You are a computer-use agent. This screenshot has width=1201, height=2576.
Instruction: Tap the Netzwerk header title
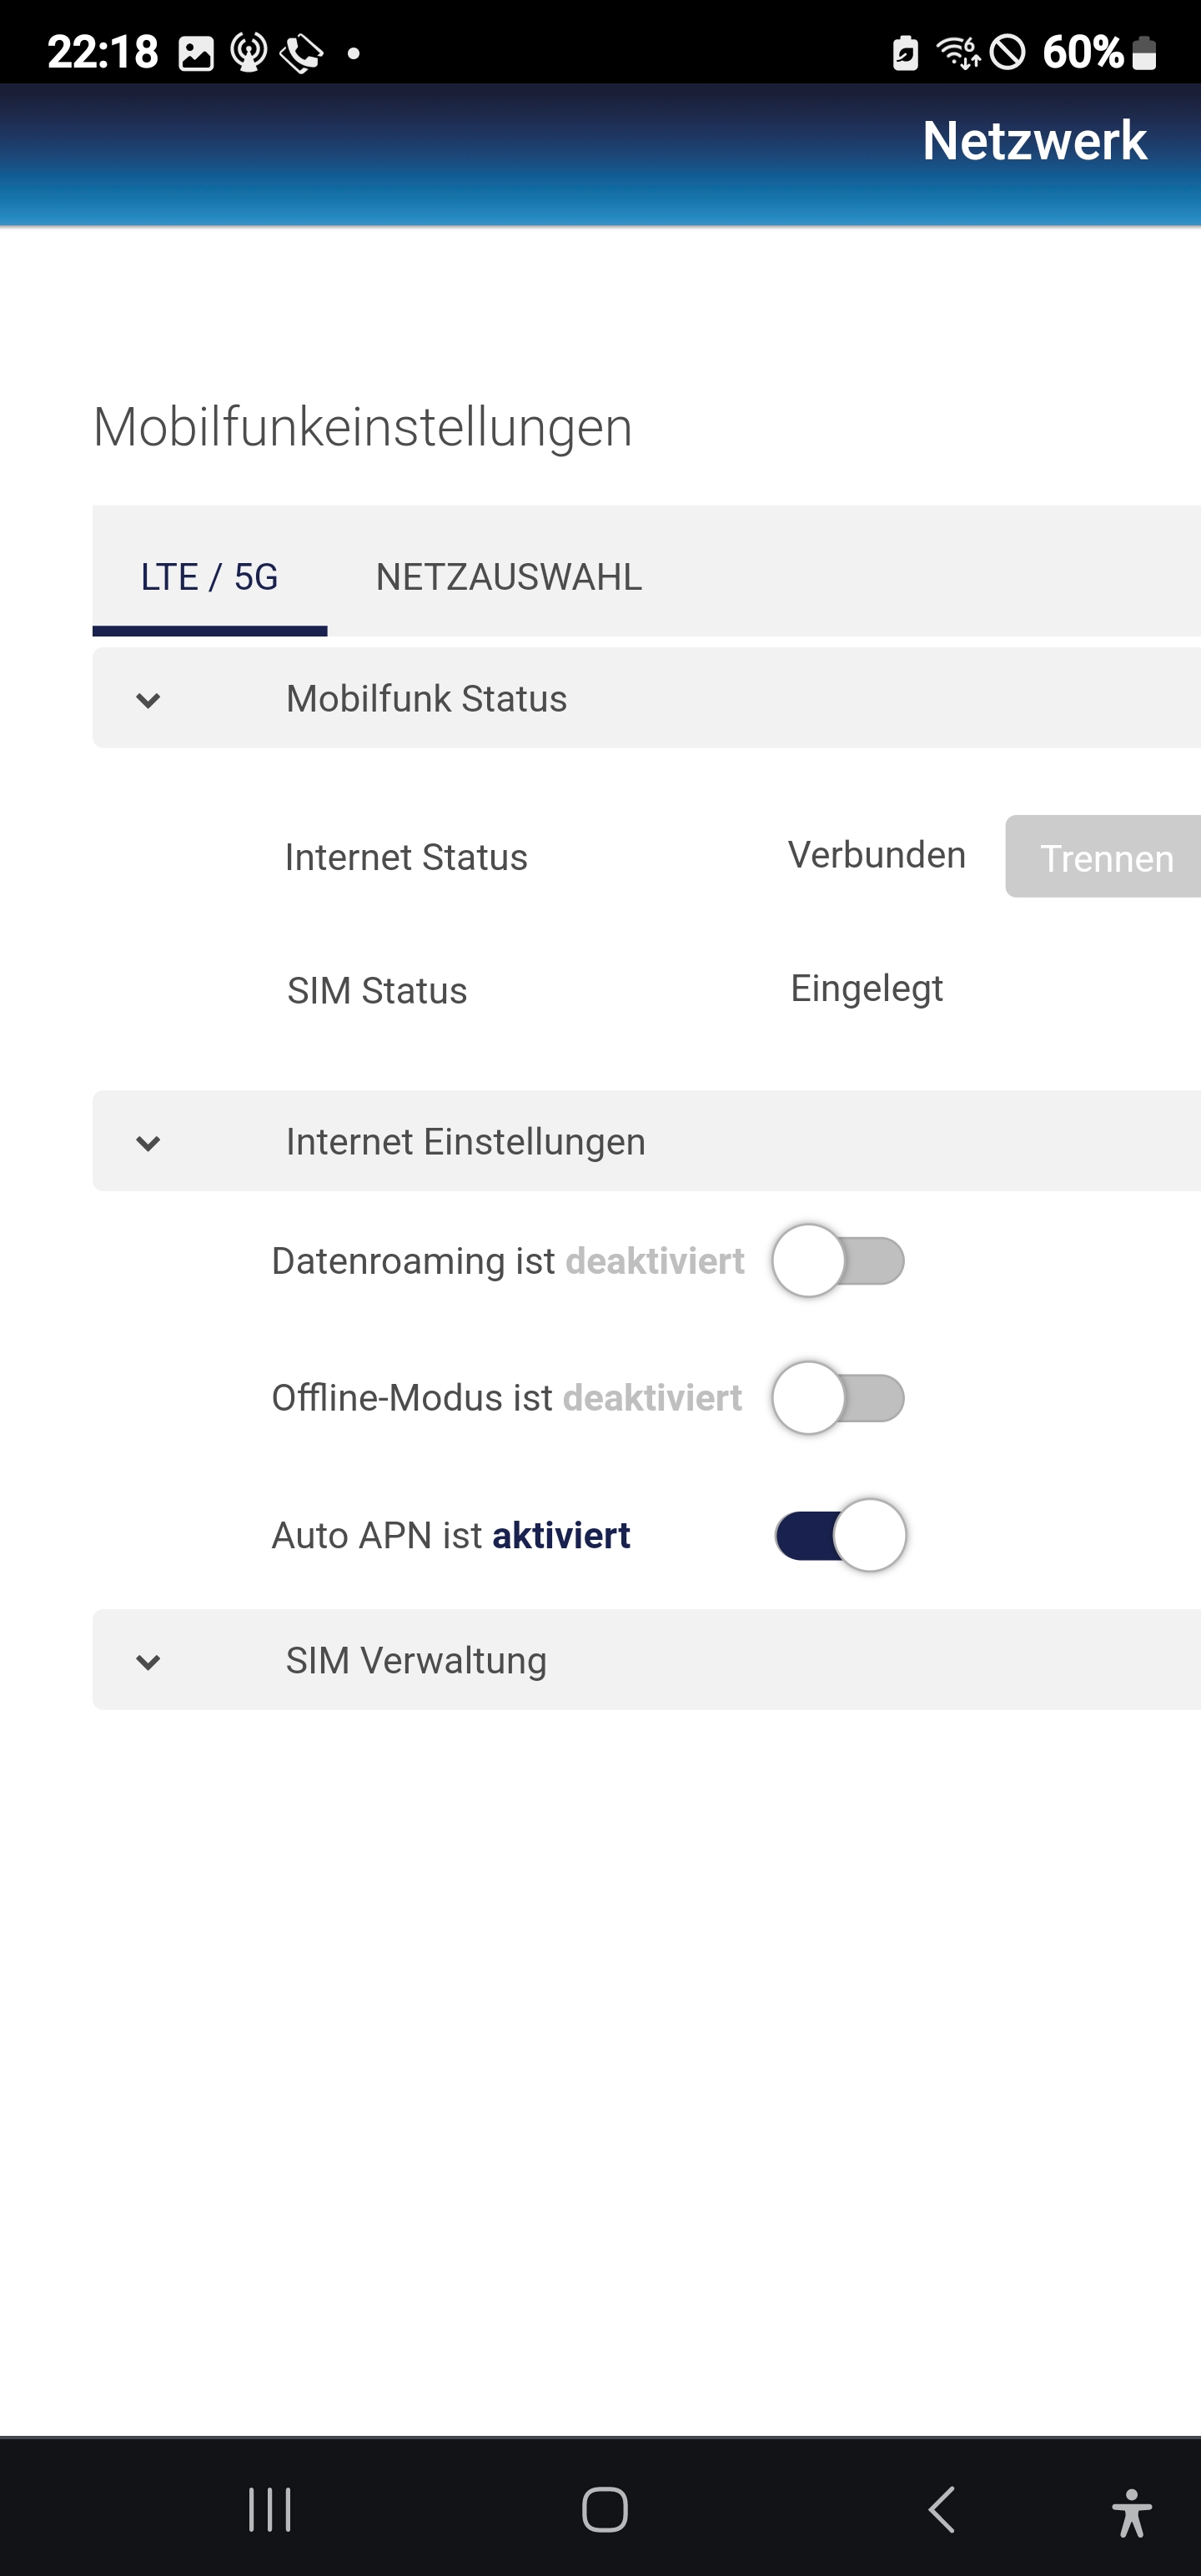[x=1034, y=141]
